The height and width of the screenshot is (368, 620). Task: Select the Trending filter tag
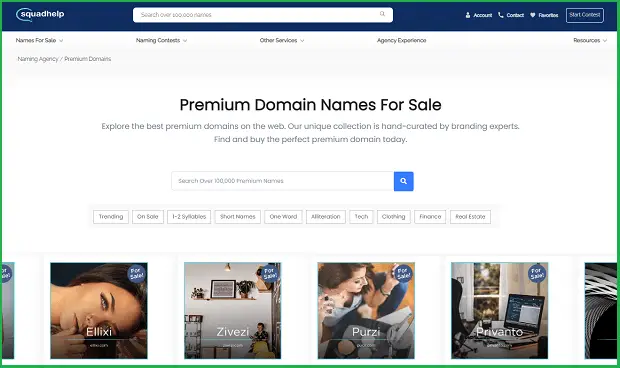tap(111, 217)
